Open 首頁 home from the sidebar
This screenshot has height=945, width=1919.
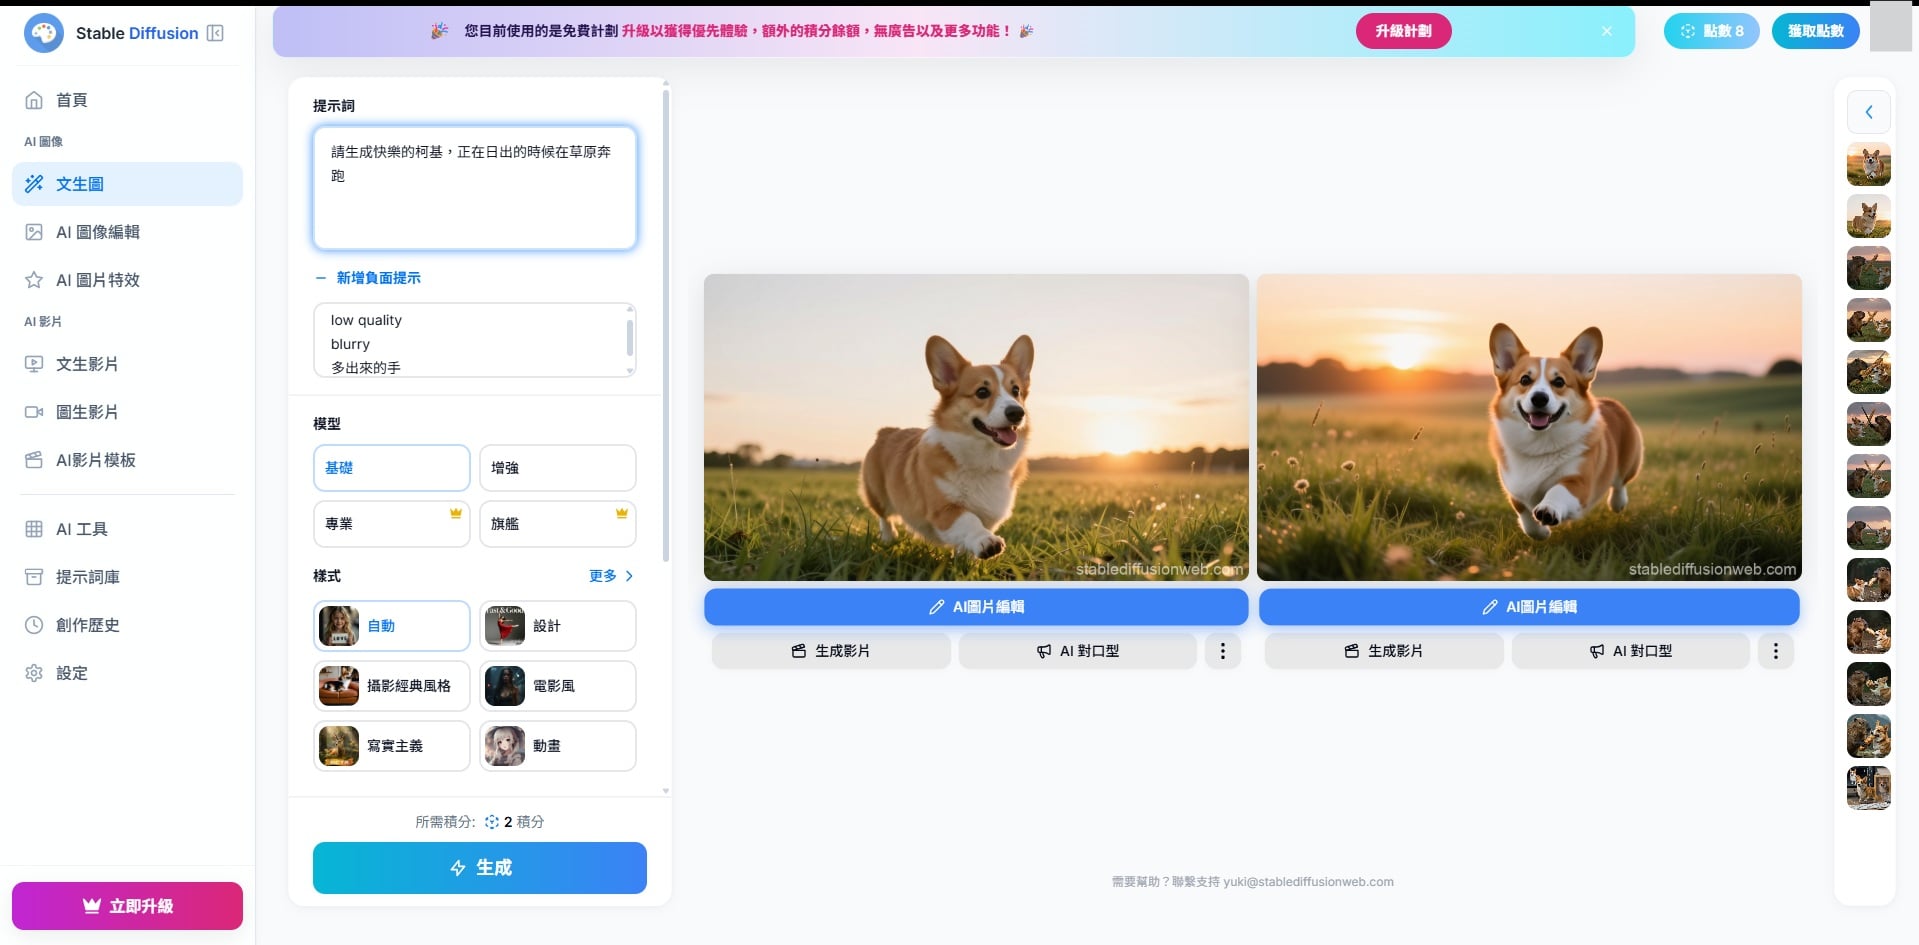(x=71, y=100)
